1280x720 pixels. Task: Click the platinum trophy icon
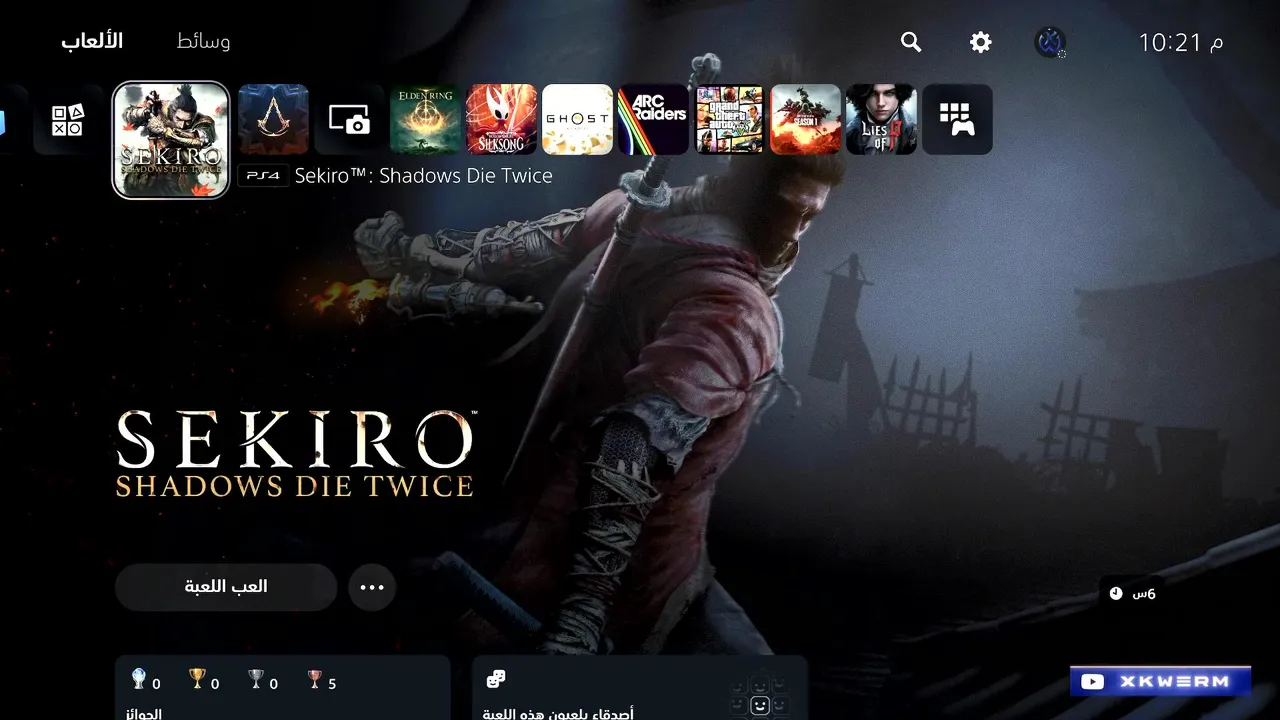click(x=139, y=680)
